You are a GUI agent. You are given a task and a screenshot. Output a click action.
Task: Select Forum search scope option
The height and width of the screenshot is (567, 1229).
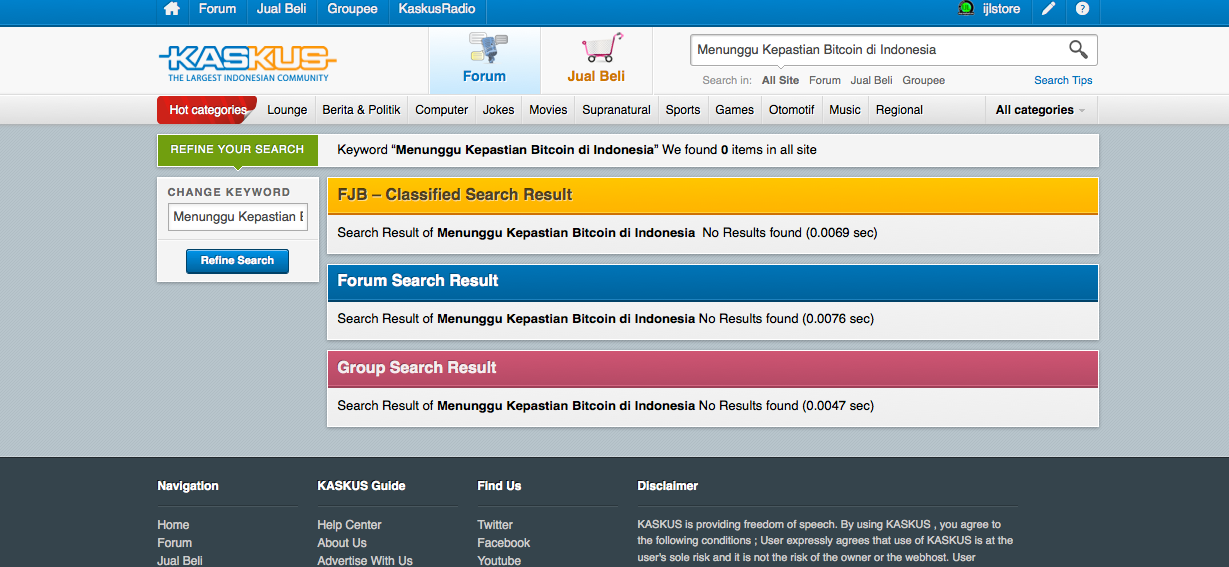coord(825,81)
